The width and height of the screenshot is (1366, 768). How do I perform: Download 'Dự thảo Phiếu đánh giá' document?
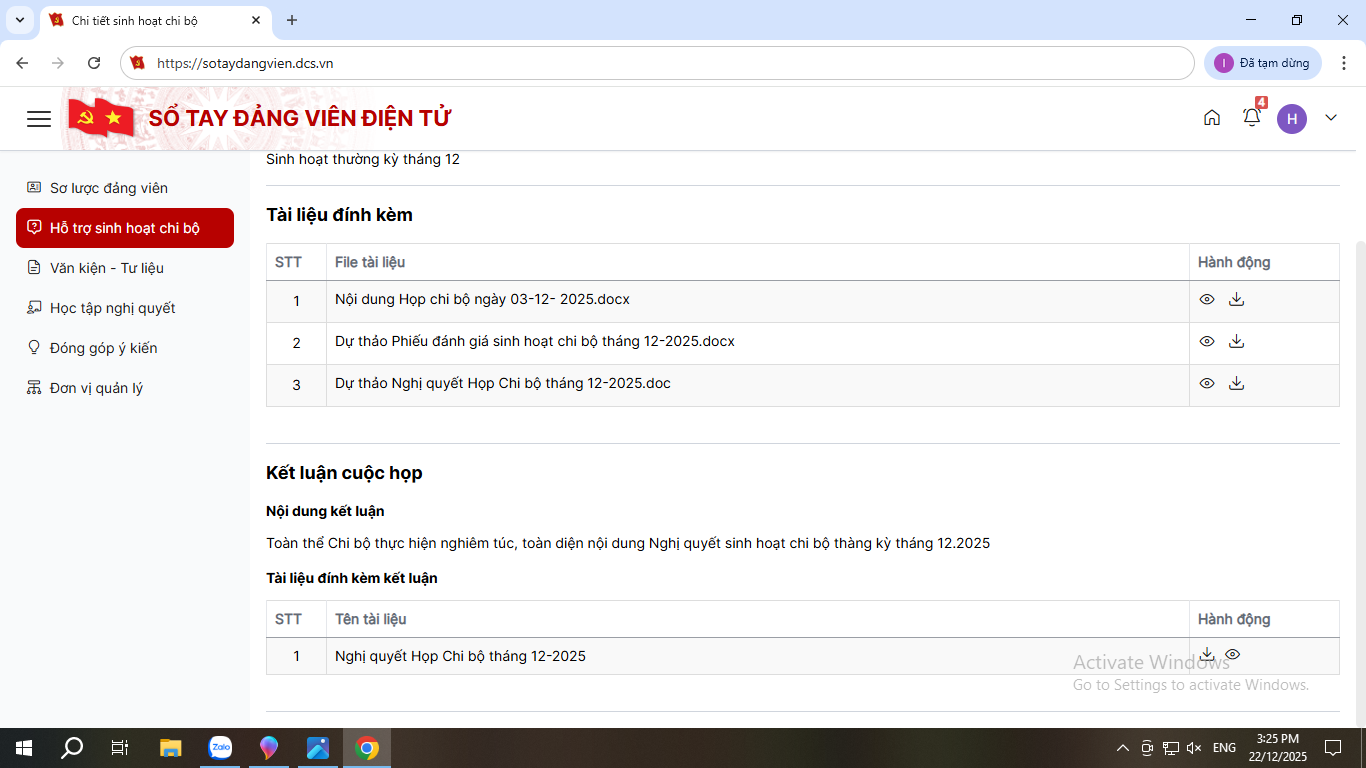[1236, 341]
